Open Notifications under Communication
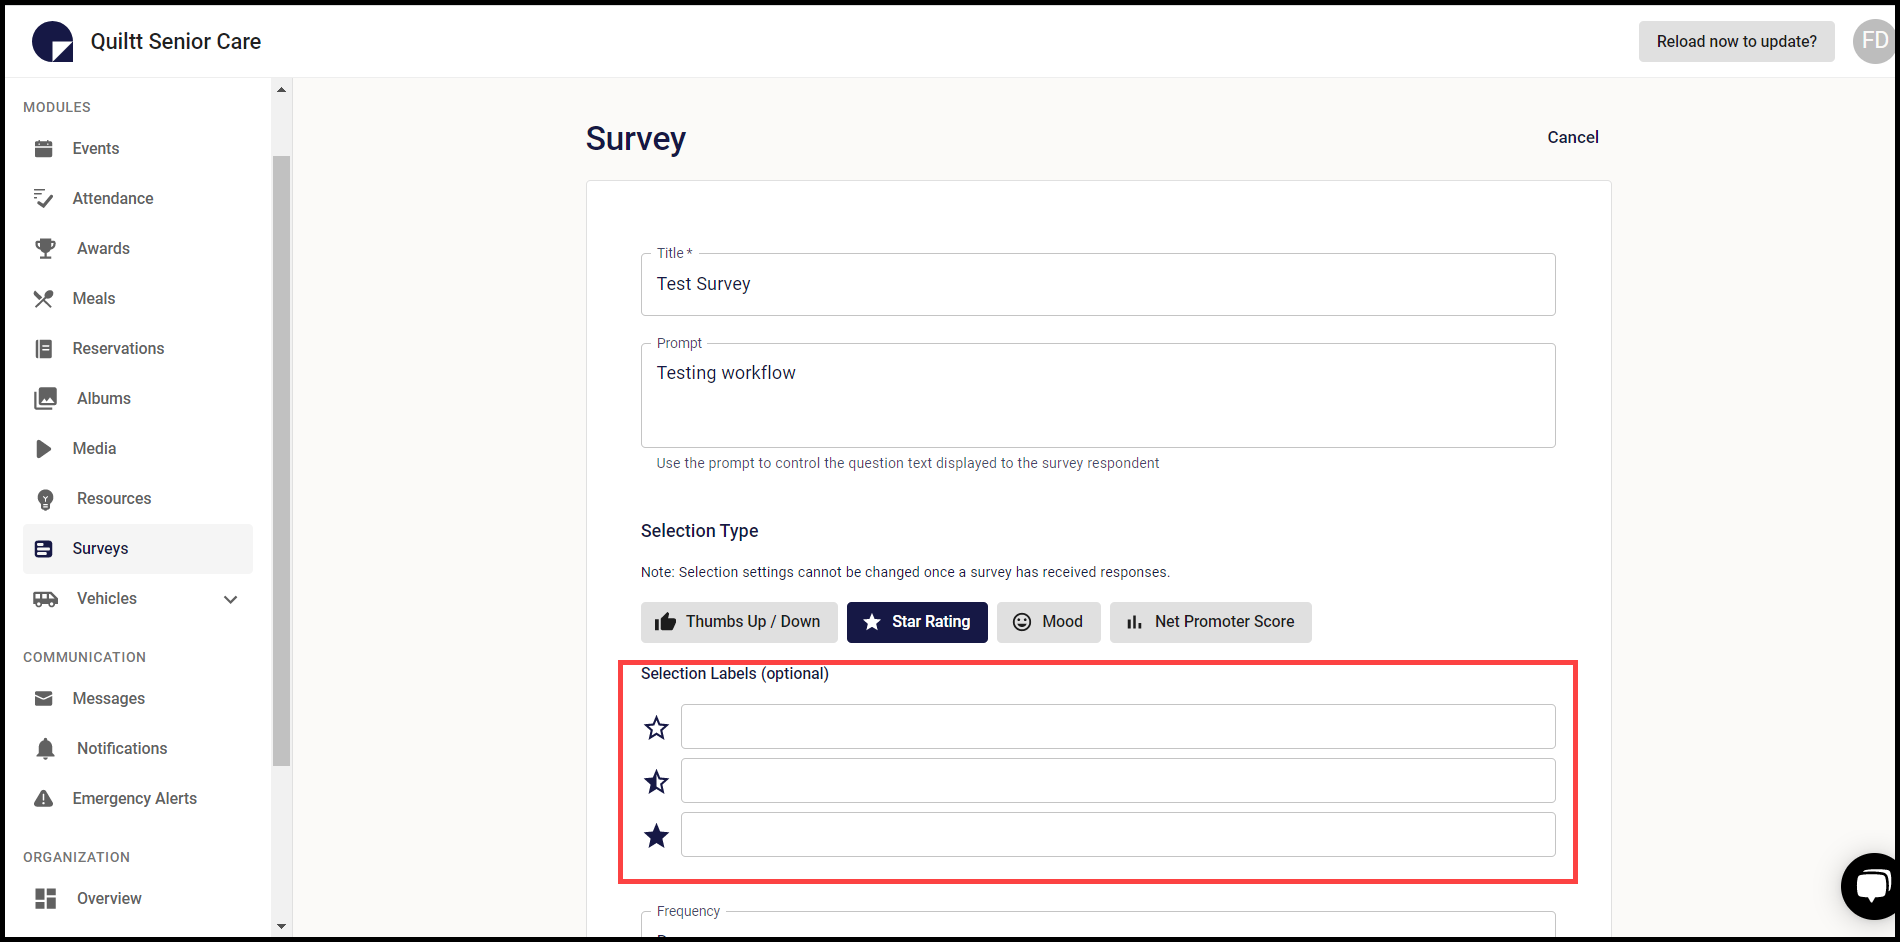Image resolution: width=1900 pixels, height=942 pixels. tap(138, 749)
